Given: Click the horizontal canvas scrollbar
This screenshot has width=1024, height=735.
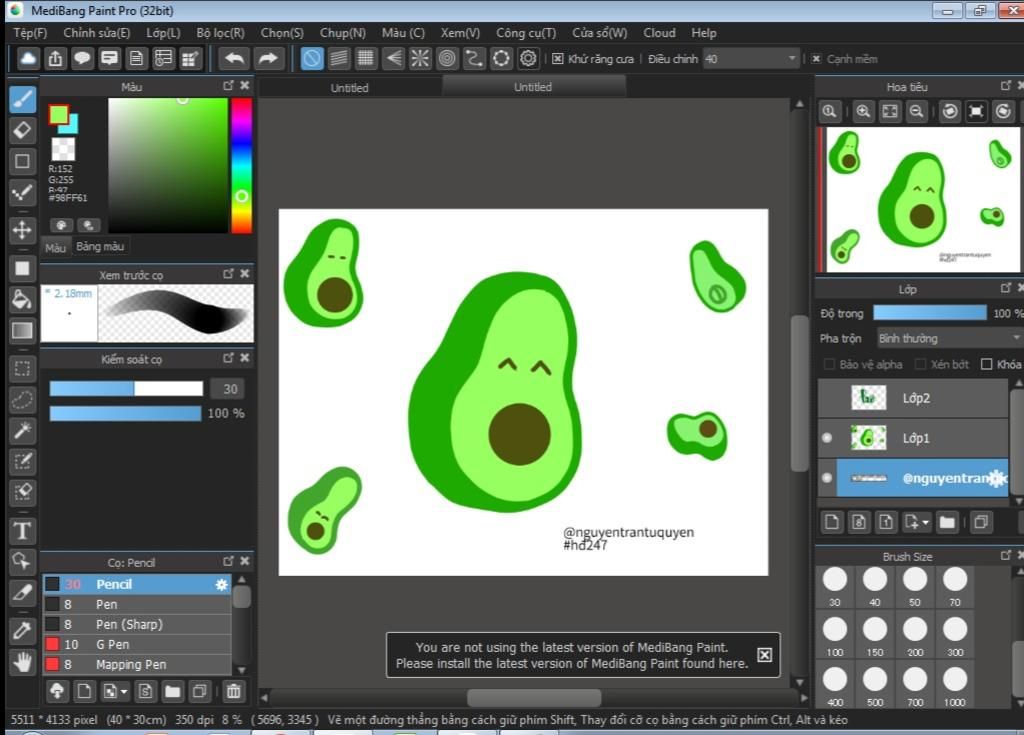Looking at the screenshot, I should pyautogui.click(x=534, y=698).
